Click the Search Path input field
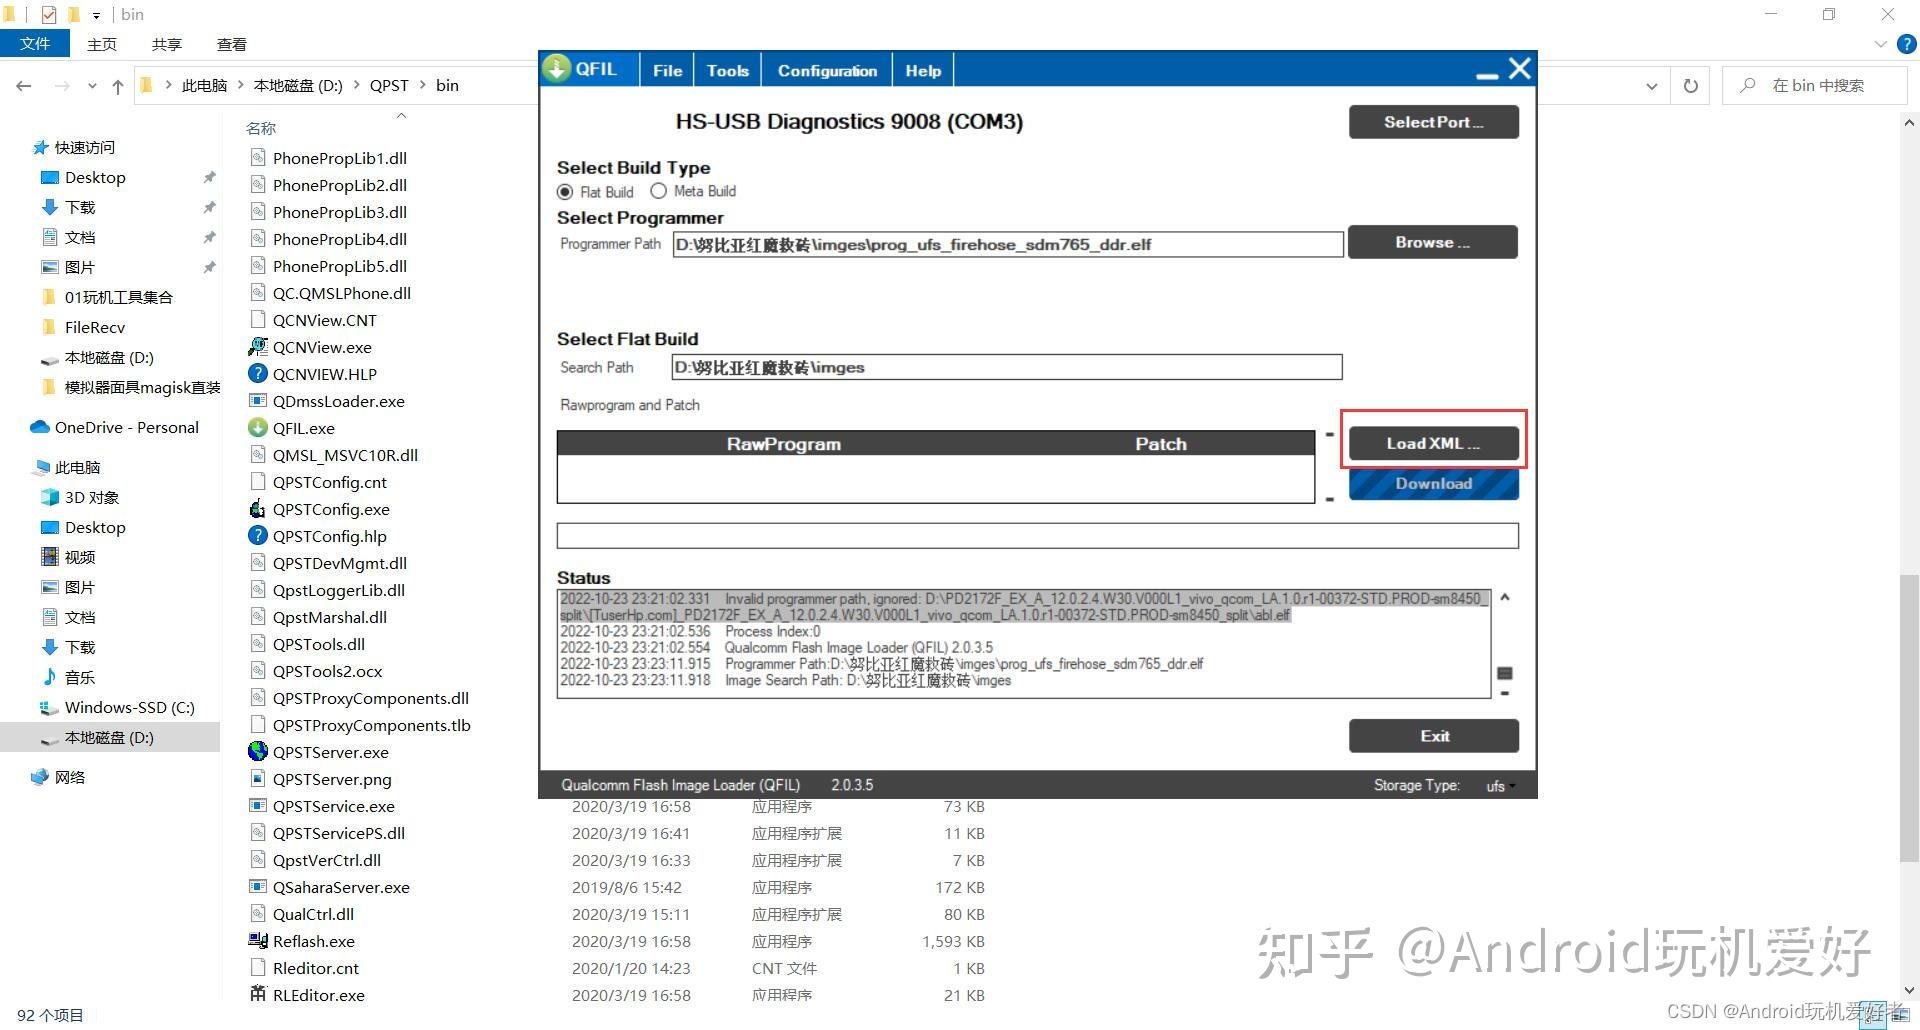 click(x=1007, y=367)
